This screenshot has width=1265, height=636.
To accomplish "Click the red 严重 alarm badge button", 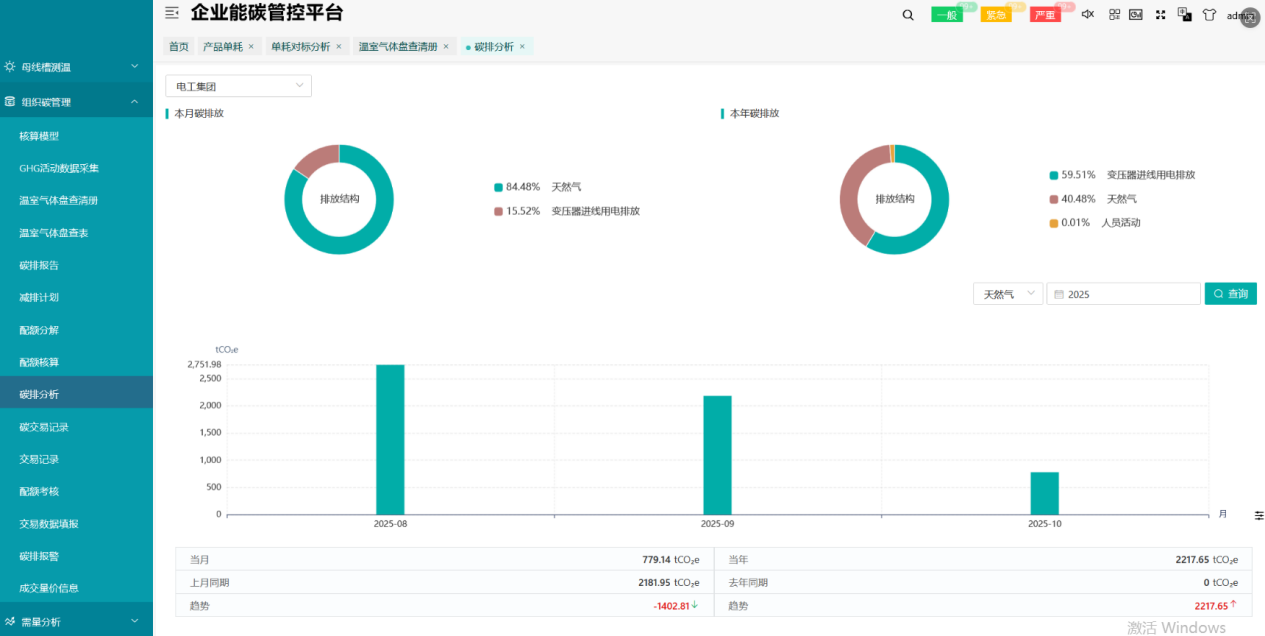I will [1045, 15].
